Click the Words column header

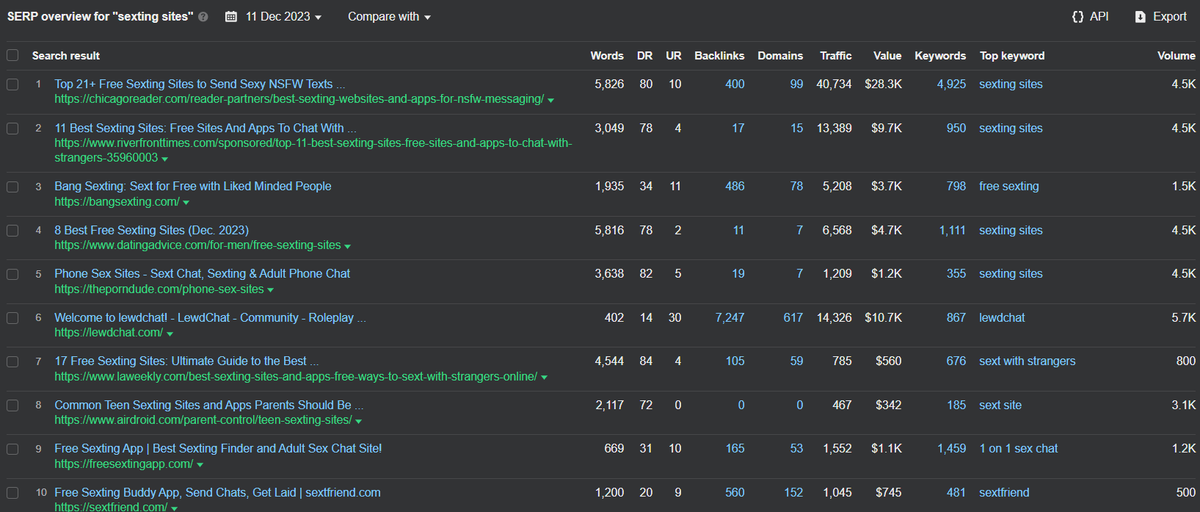pos(607,56)
